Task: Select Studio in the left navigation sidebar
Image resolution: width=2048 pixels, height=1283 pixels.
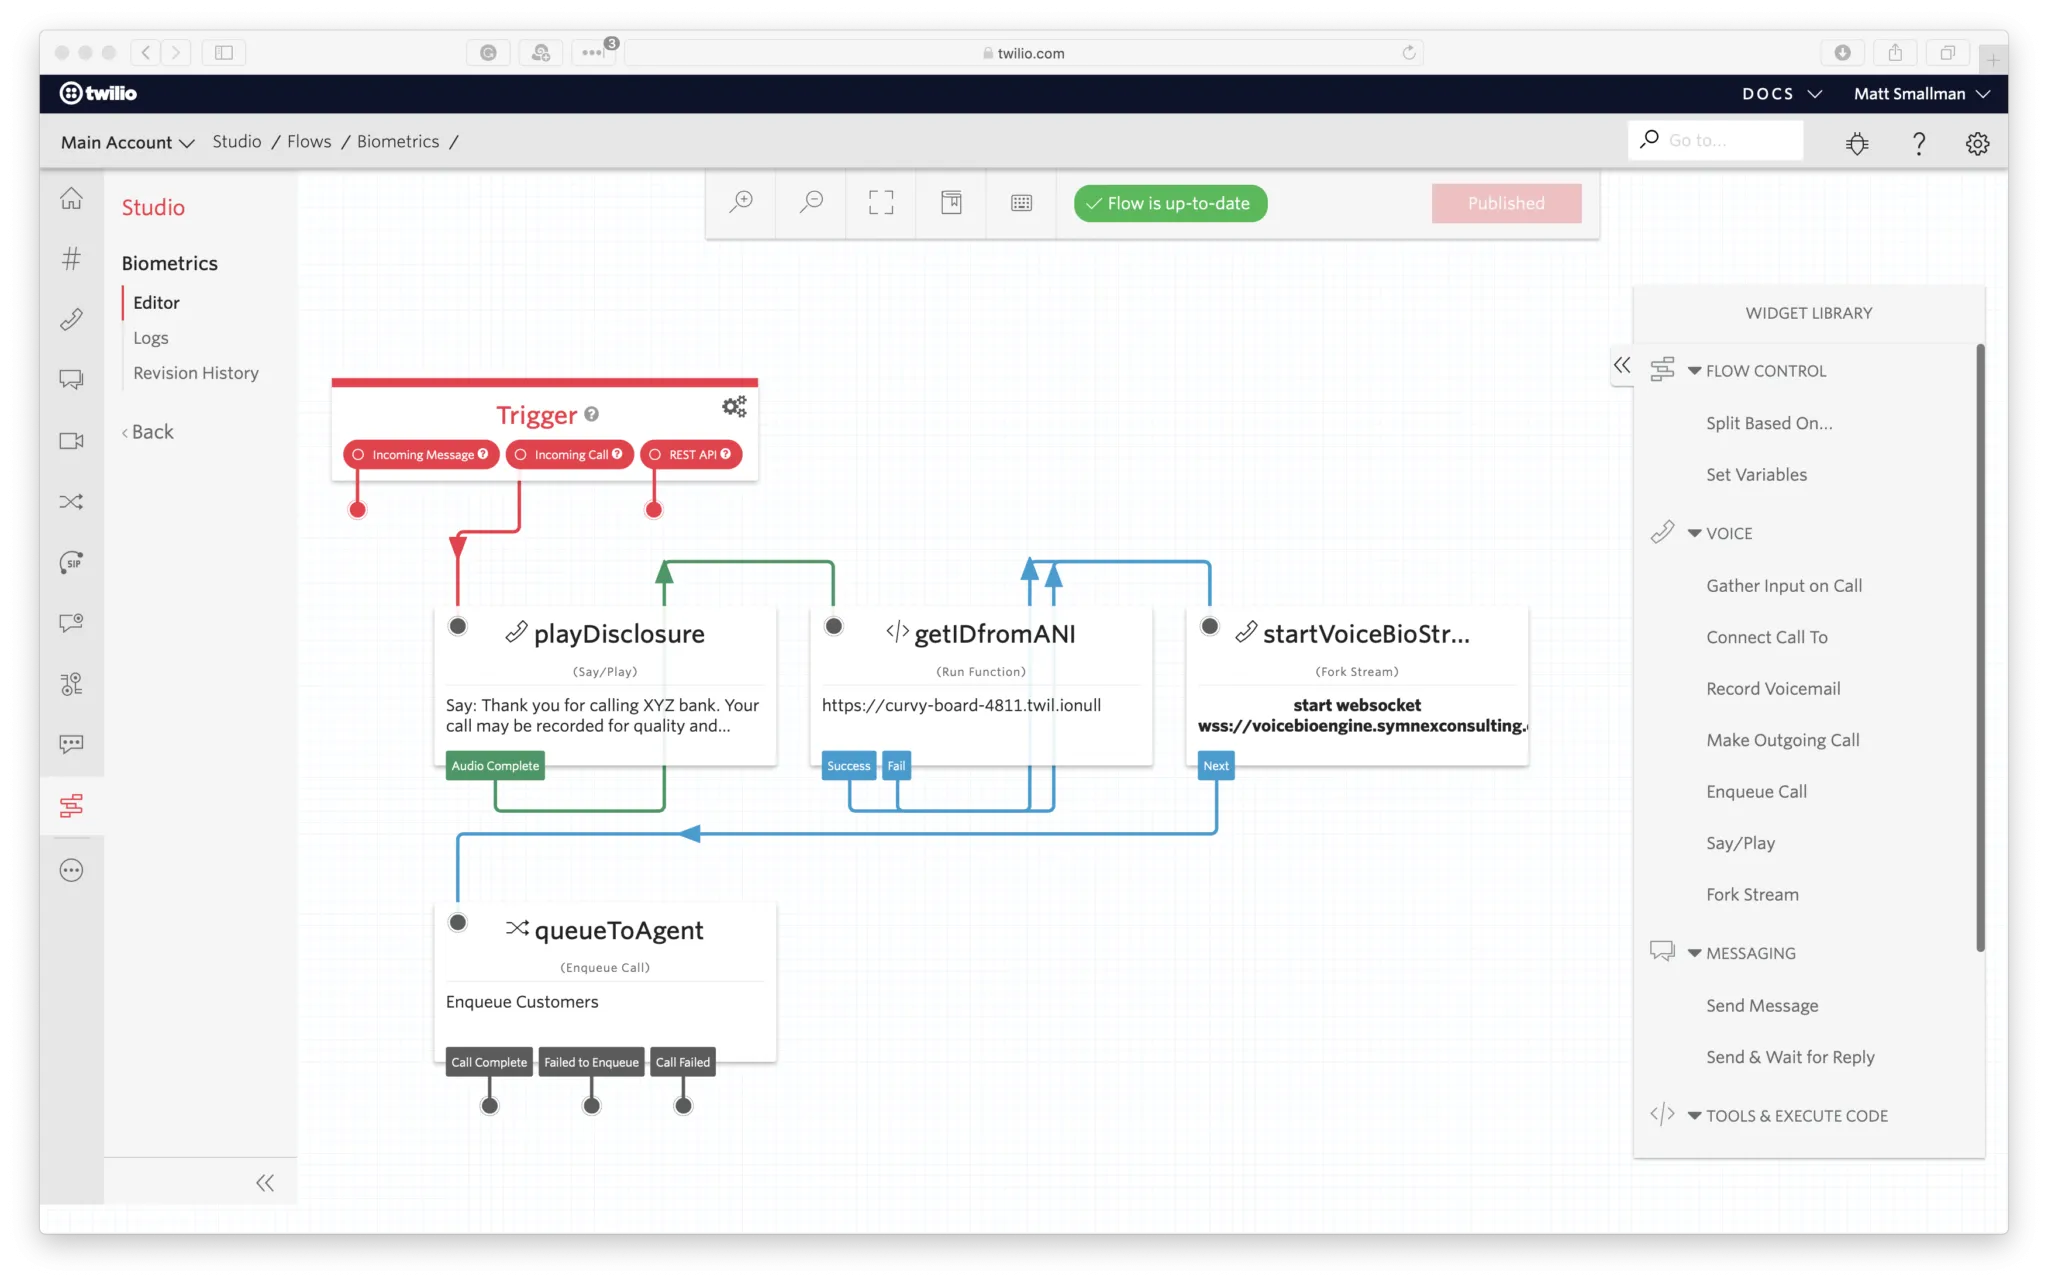Action: 152,207
